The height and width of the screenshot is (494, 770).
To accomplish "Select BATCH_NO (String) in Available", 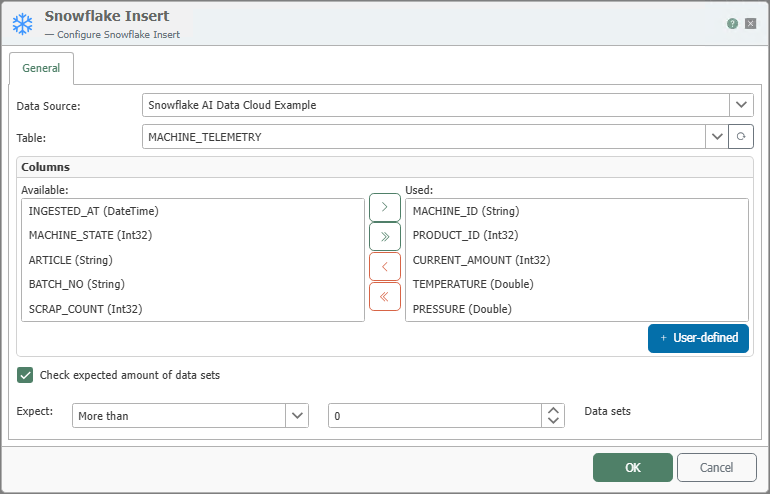I will point(193,284).
